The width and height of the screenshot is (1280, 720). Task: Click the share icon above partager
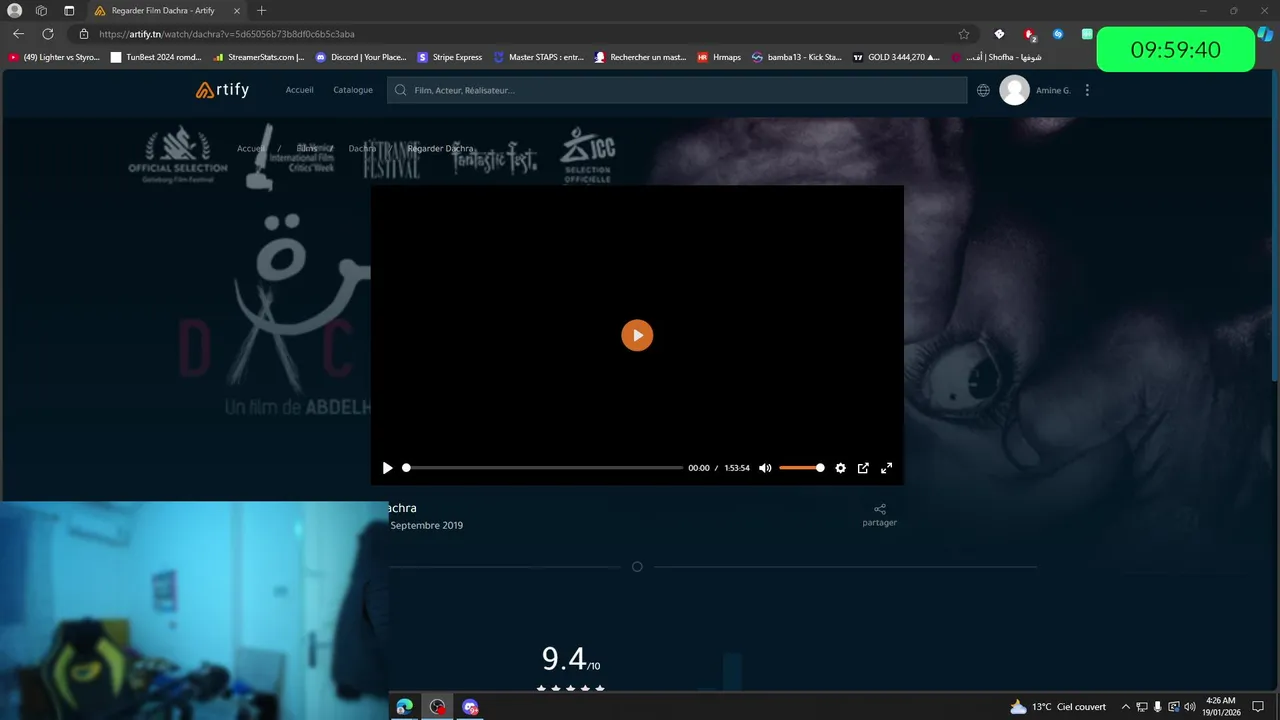[x=880, y=509]
